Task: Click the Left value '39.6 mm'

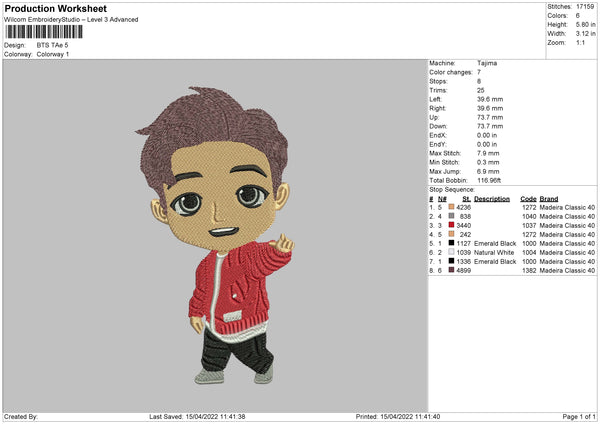Action: tap(490, 99)
